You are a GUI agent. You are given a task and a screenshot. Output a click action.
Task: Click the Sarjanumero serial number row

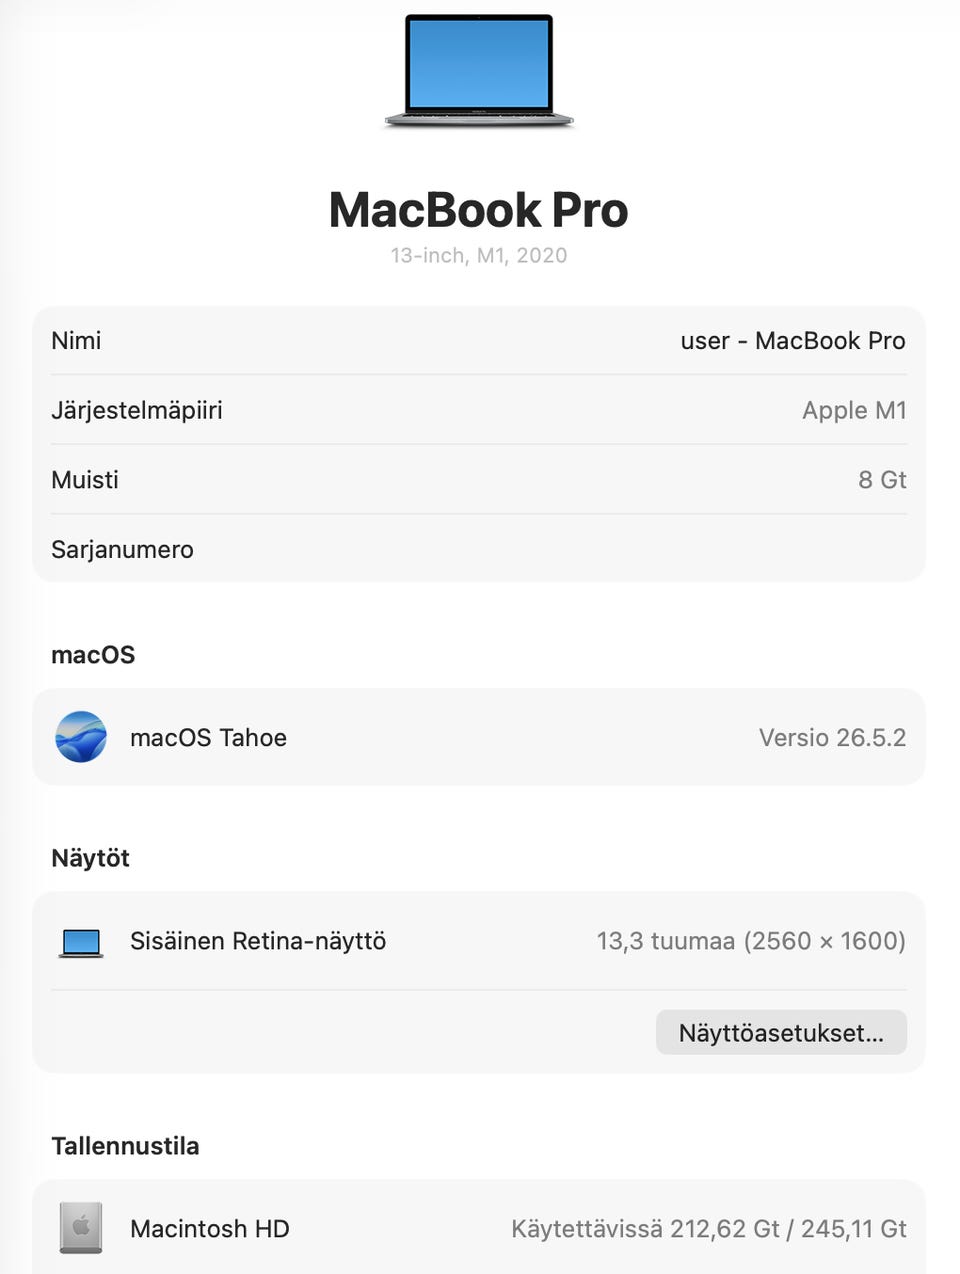click(x=479, y=549)
